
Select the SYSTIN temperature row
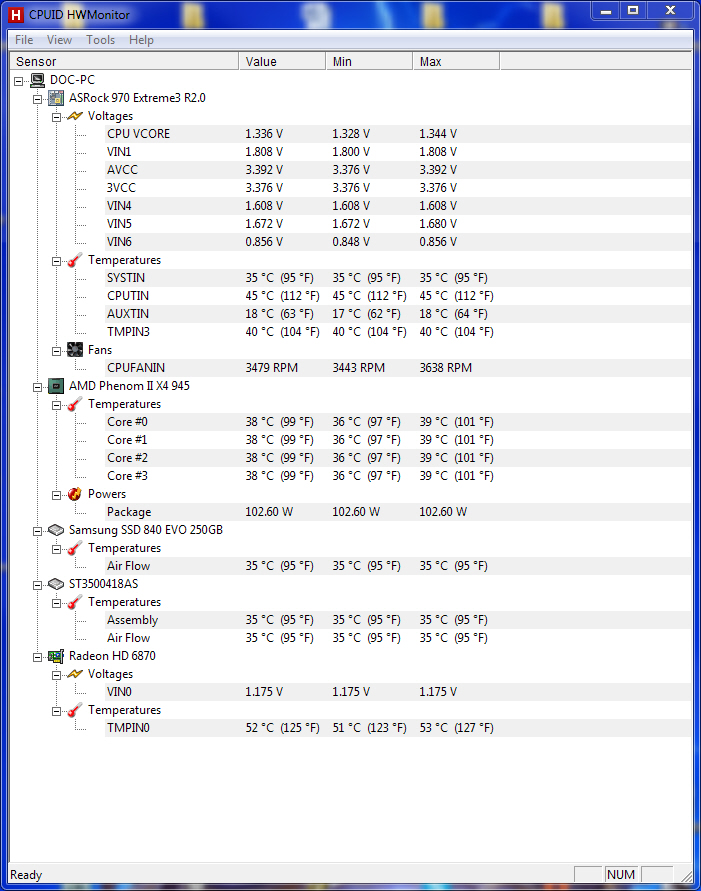[x=398, y=278]
